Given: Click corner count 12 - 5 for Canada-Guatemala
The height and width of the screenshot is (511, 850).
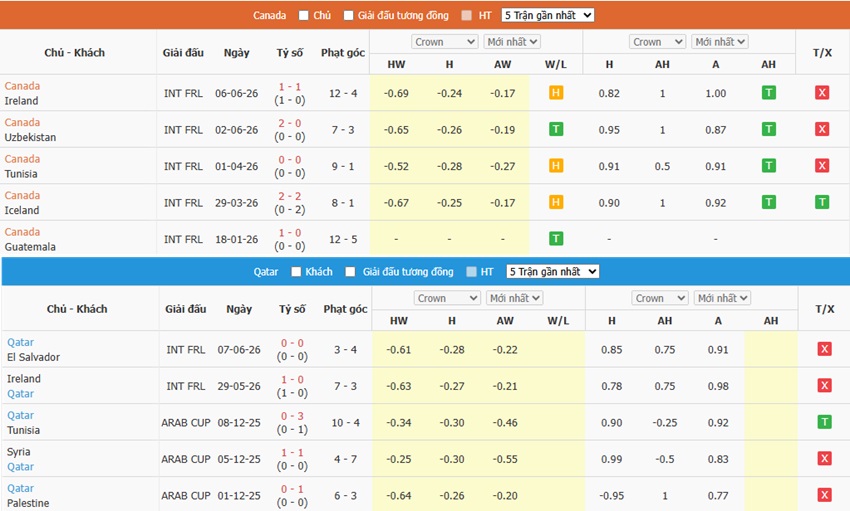Looking at the screenshot, I should (x=343, y=240).
